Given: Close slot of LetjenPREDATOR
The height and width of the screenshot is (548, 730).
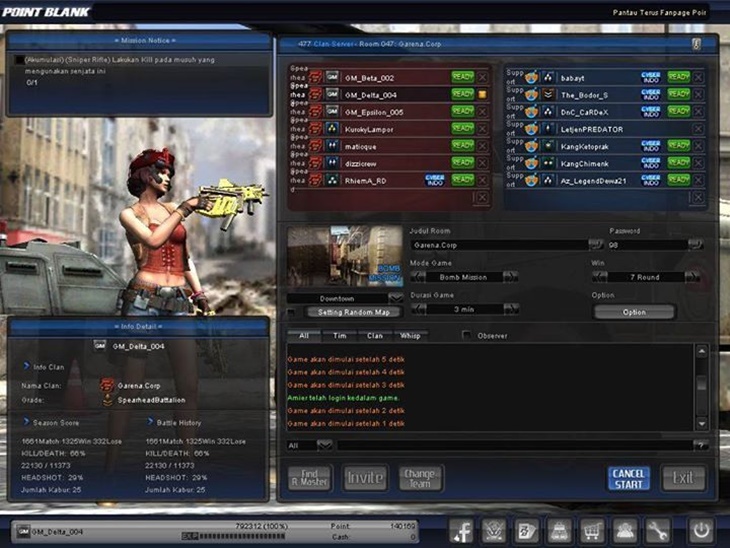Looking at the screenshot, I should point(698,129).
